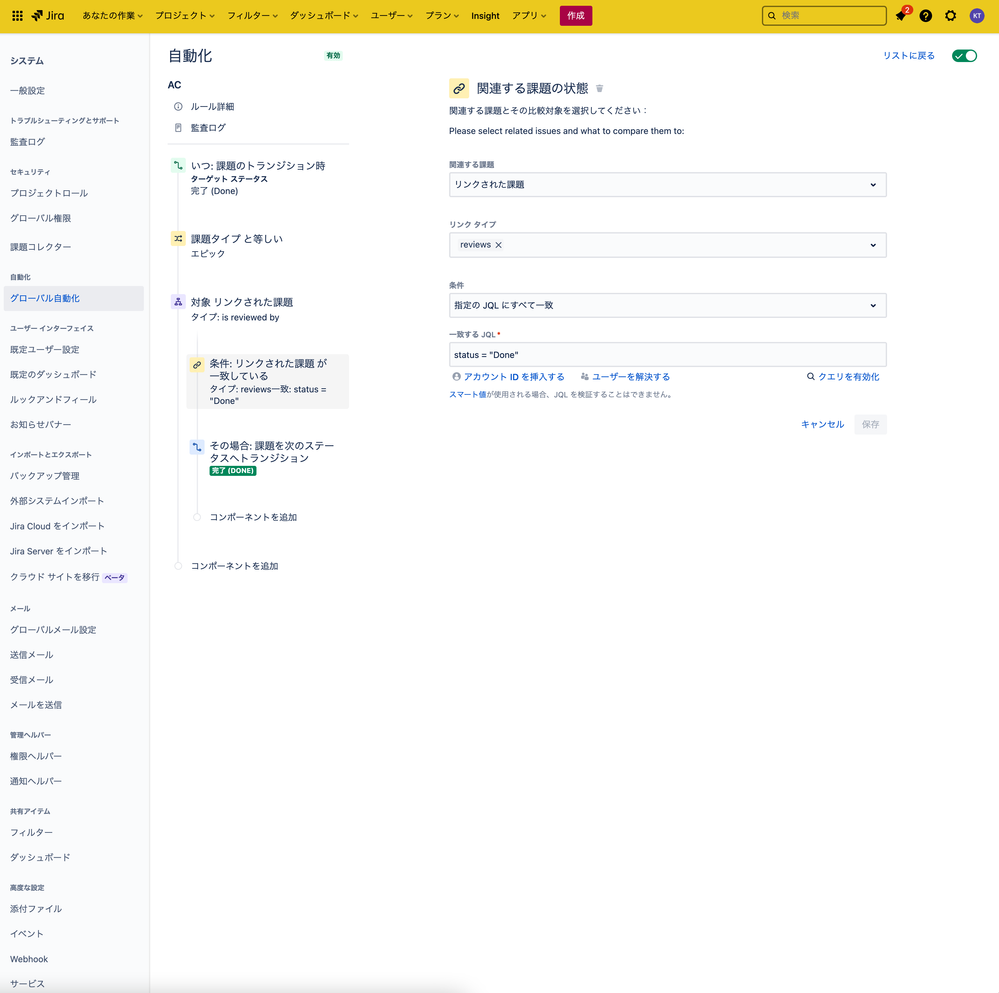The width and height of the screenshot is (999, 993).
Task: Click the 有効 status badge
Action: click(334, 55)
